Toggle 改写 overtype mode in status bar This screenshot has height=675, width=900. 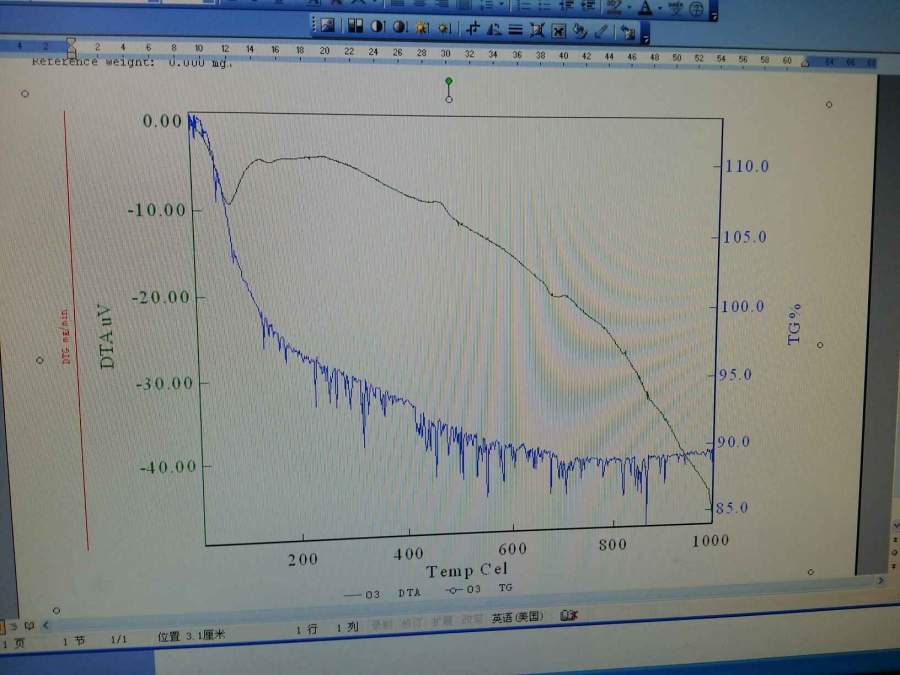pos(472,620)
